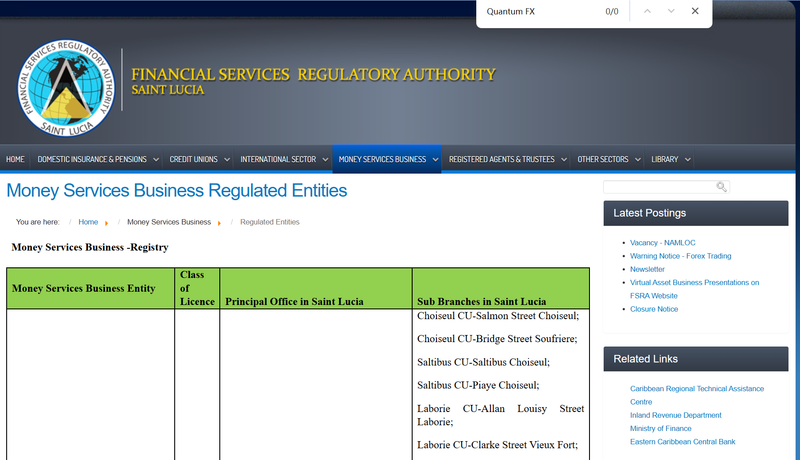Screen dimensions: 800x460
Task: Click Choiseul CU-Bridge Street Soufriere entry
Action: coord(497,339)
